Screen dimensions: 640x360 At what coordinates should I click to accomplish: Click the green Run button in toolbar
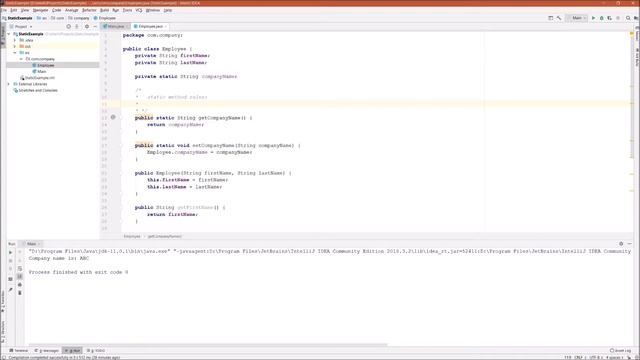(x=593, y=18)
